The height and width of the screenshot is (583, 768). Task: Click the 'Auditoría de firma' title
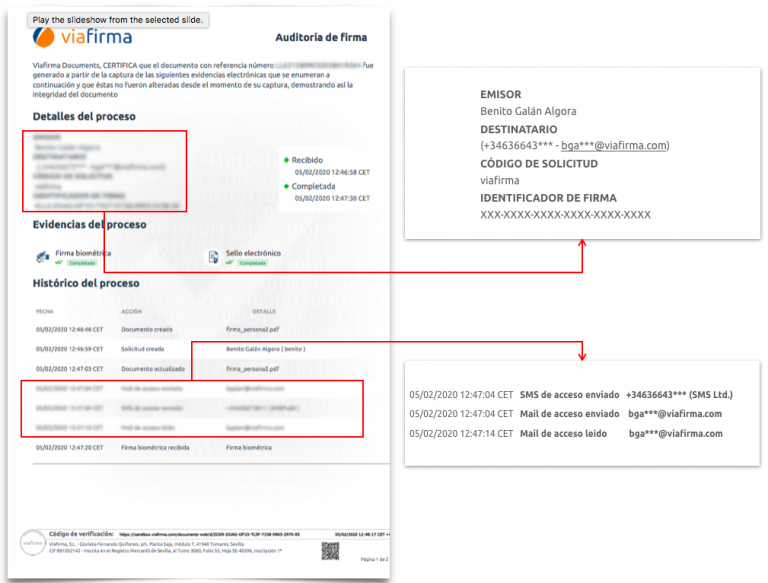[321, 37]
